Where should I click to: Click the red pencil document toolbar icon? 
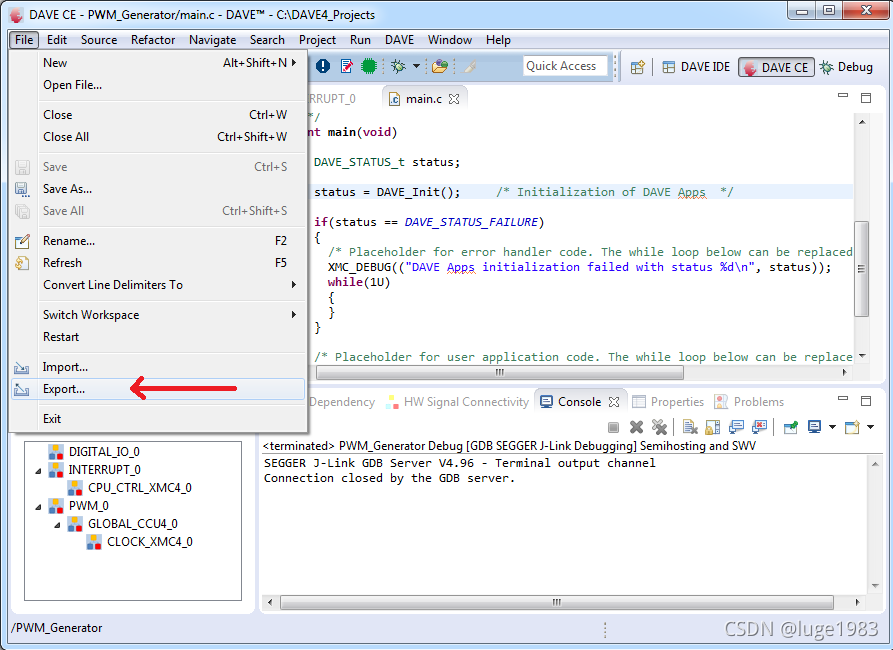[346, 66]
